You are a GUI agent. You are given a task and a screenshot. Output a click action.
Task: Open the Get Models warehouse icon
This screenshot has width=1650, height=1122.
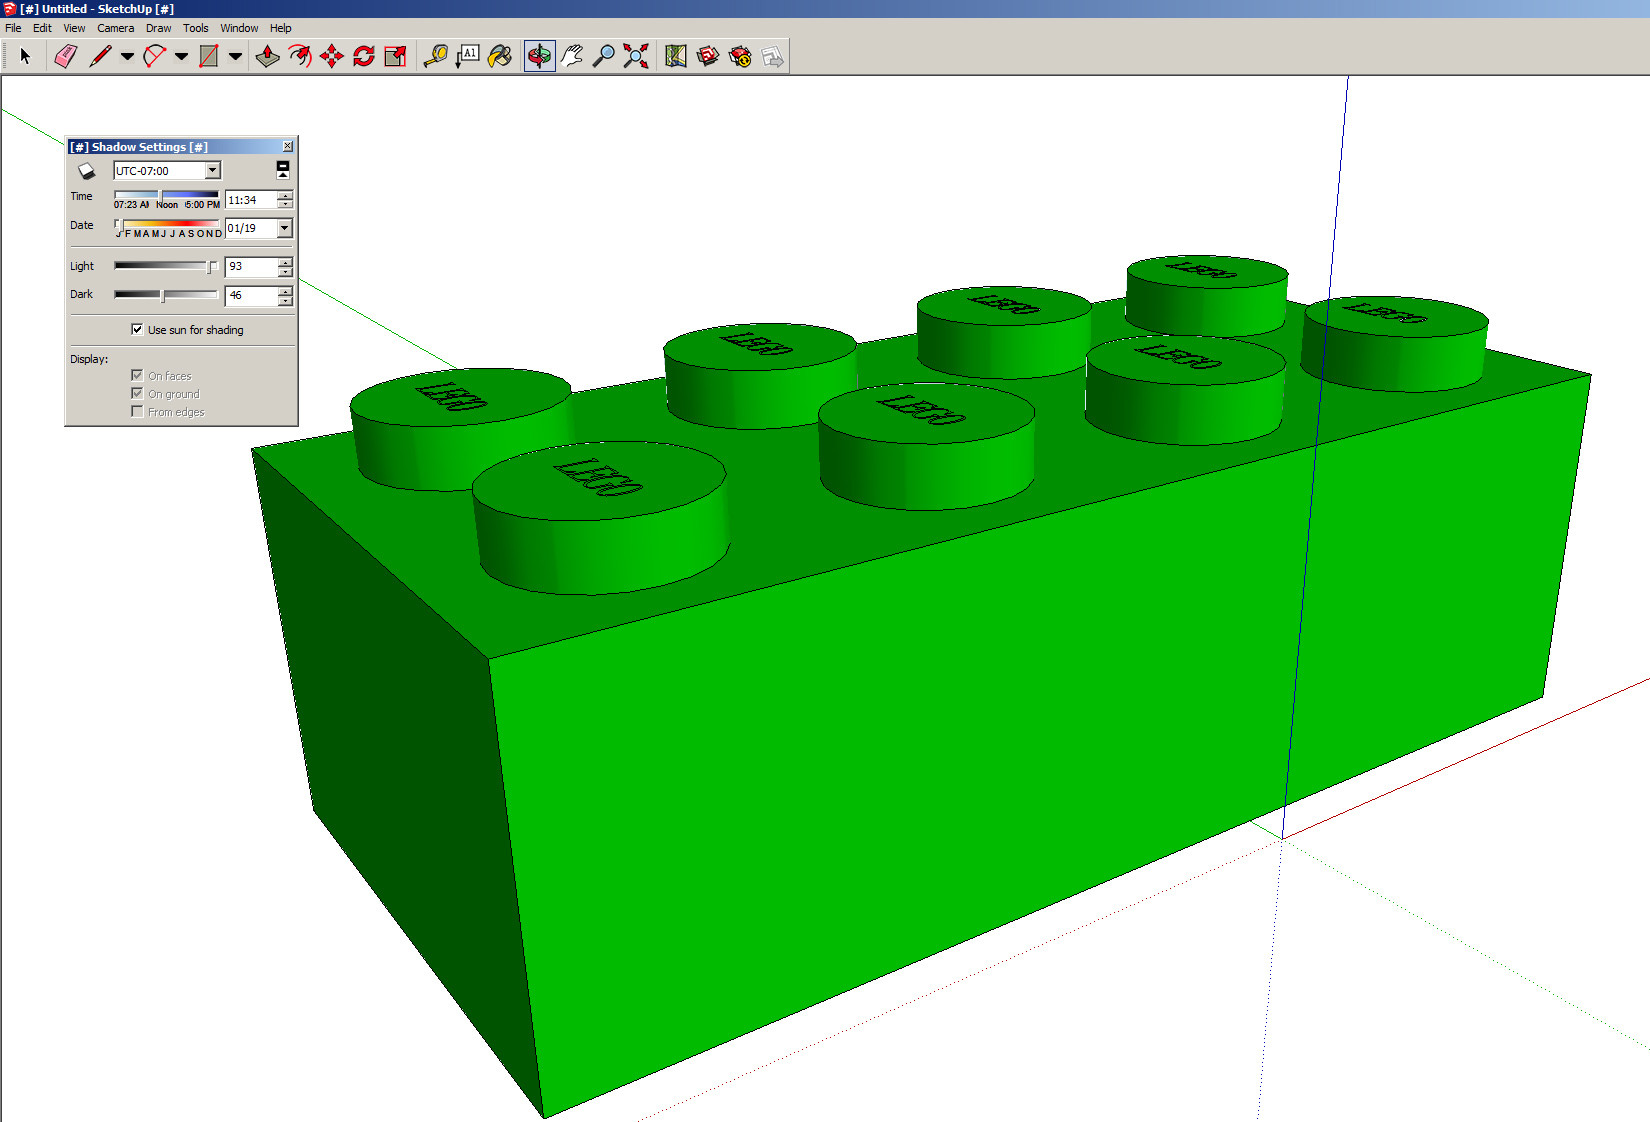pyautogui.click(x=708, y=56)
